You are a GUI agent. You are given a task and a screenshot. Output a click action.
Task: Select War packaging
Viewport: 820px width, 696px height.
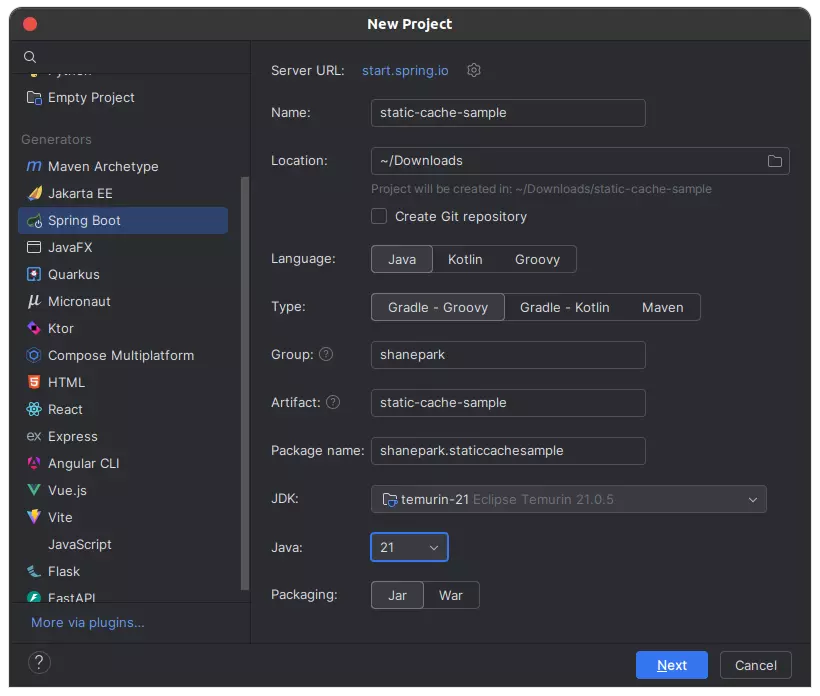click(x=451, y=595)
